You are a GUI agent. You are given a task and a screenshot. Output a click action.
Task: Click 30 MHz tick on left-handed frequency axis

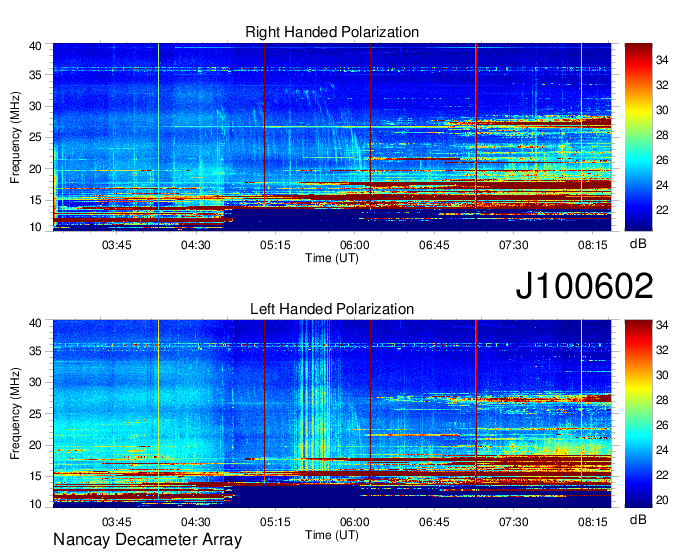[x=35, y=382]
